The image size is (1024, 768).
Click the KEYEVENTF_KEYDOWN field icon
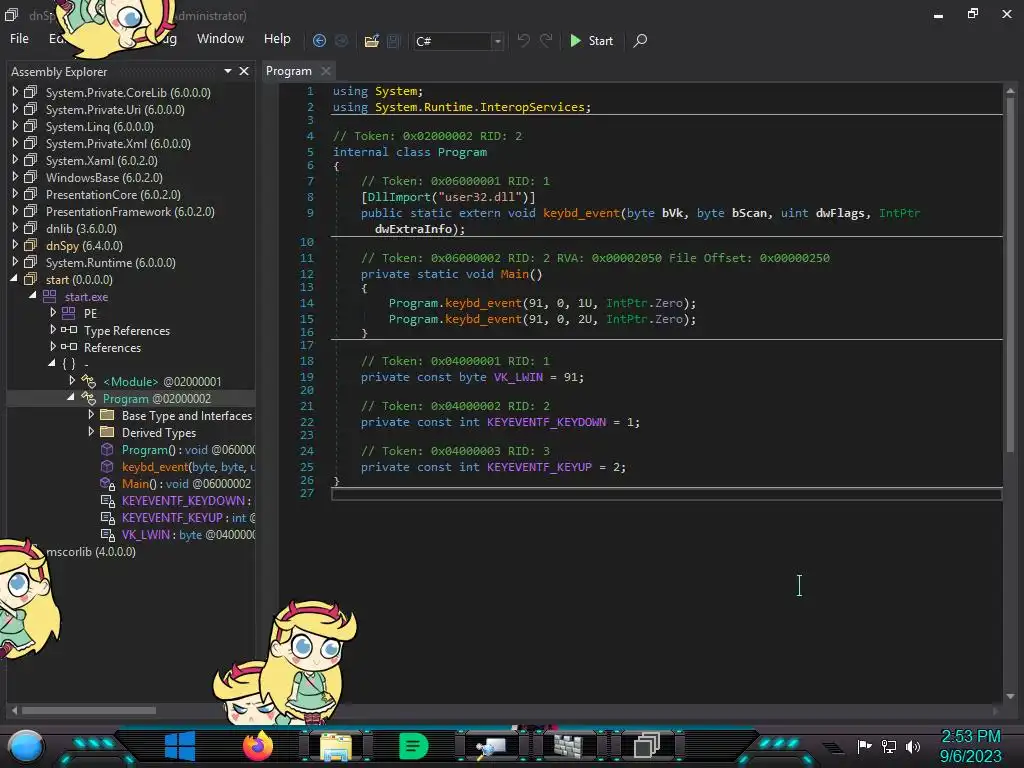tap(107, 501)
